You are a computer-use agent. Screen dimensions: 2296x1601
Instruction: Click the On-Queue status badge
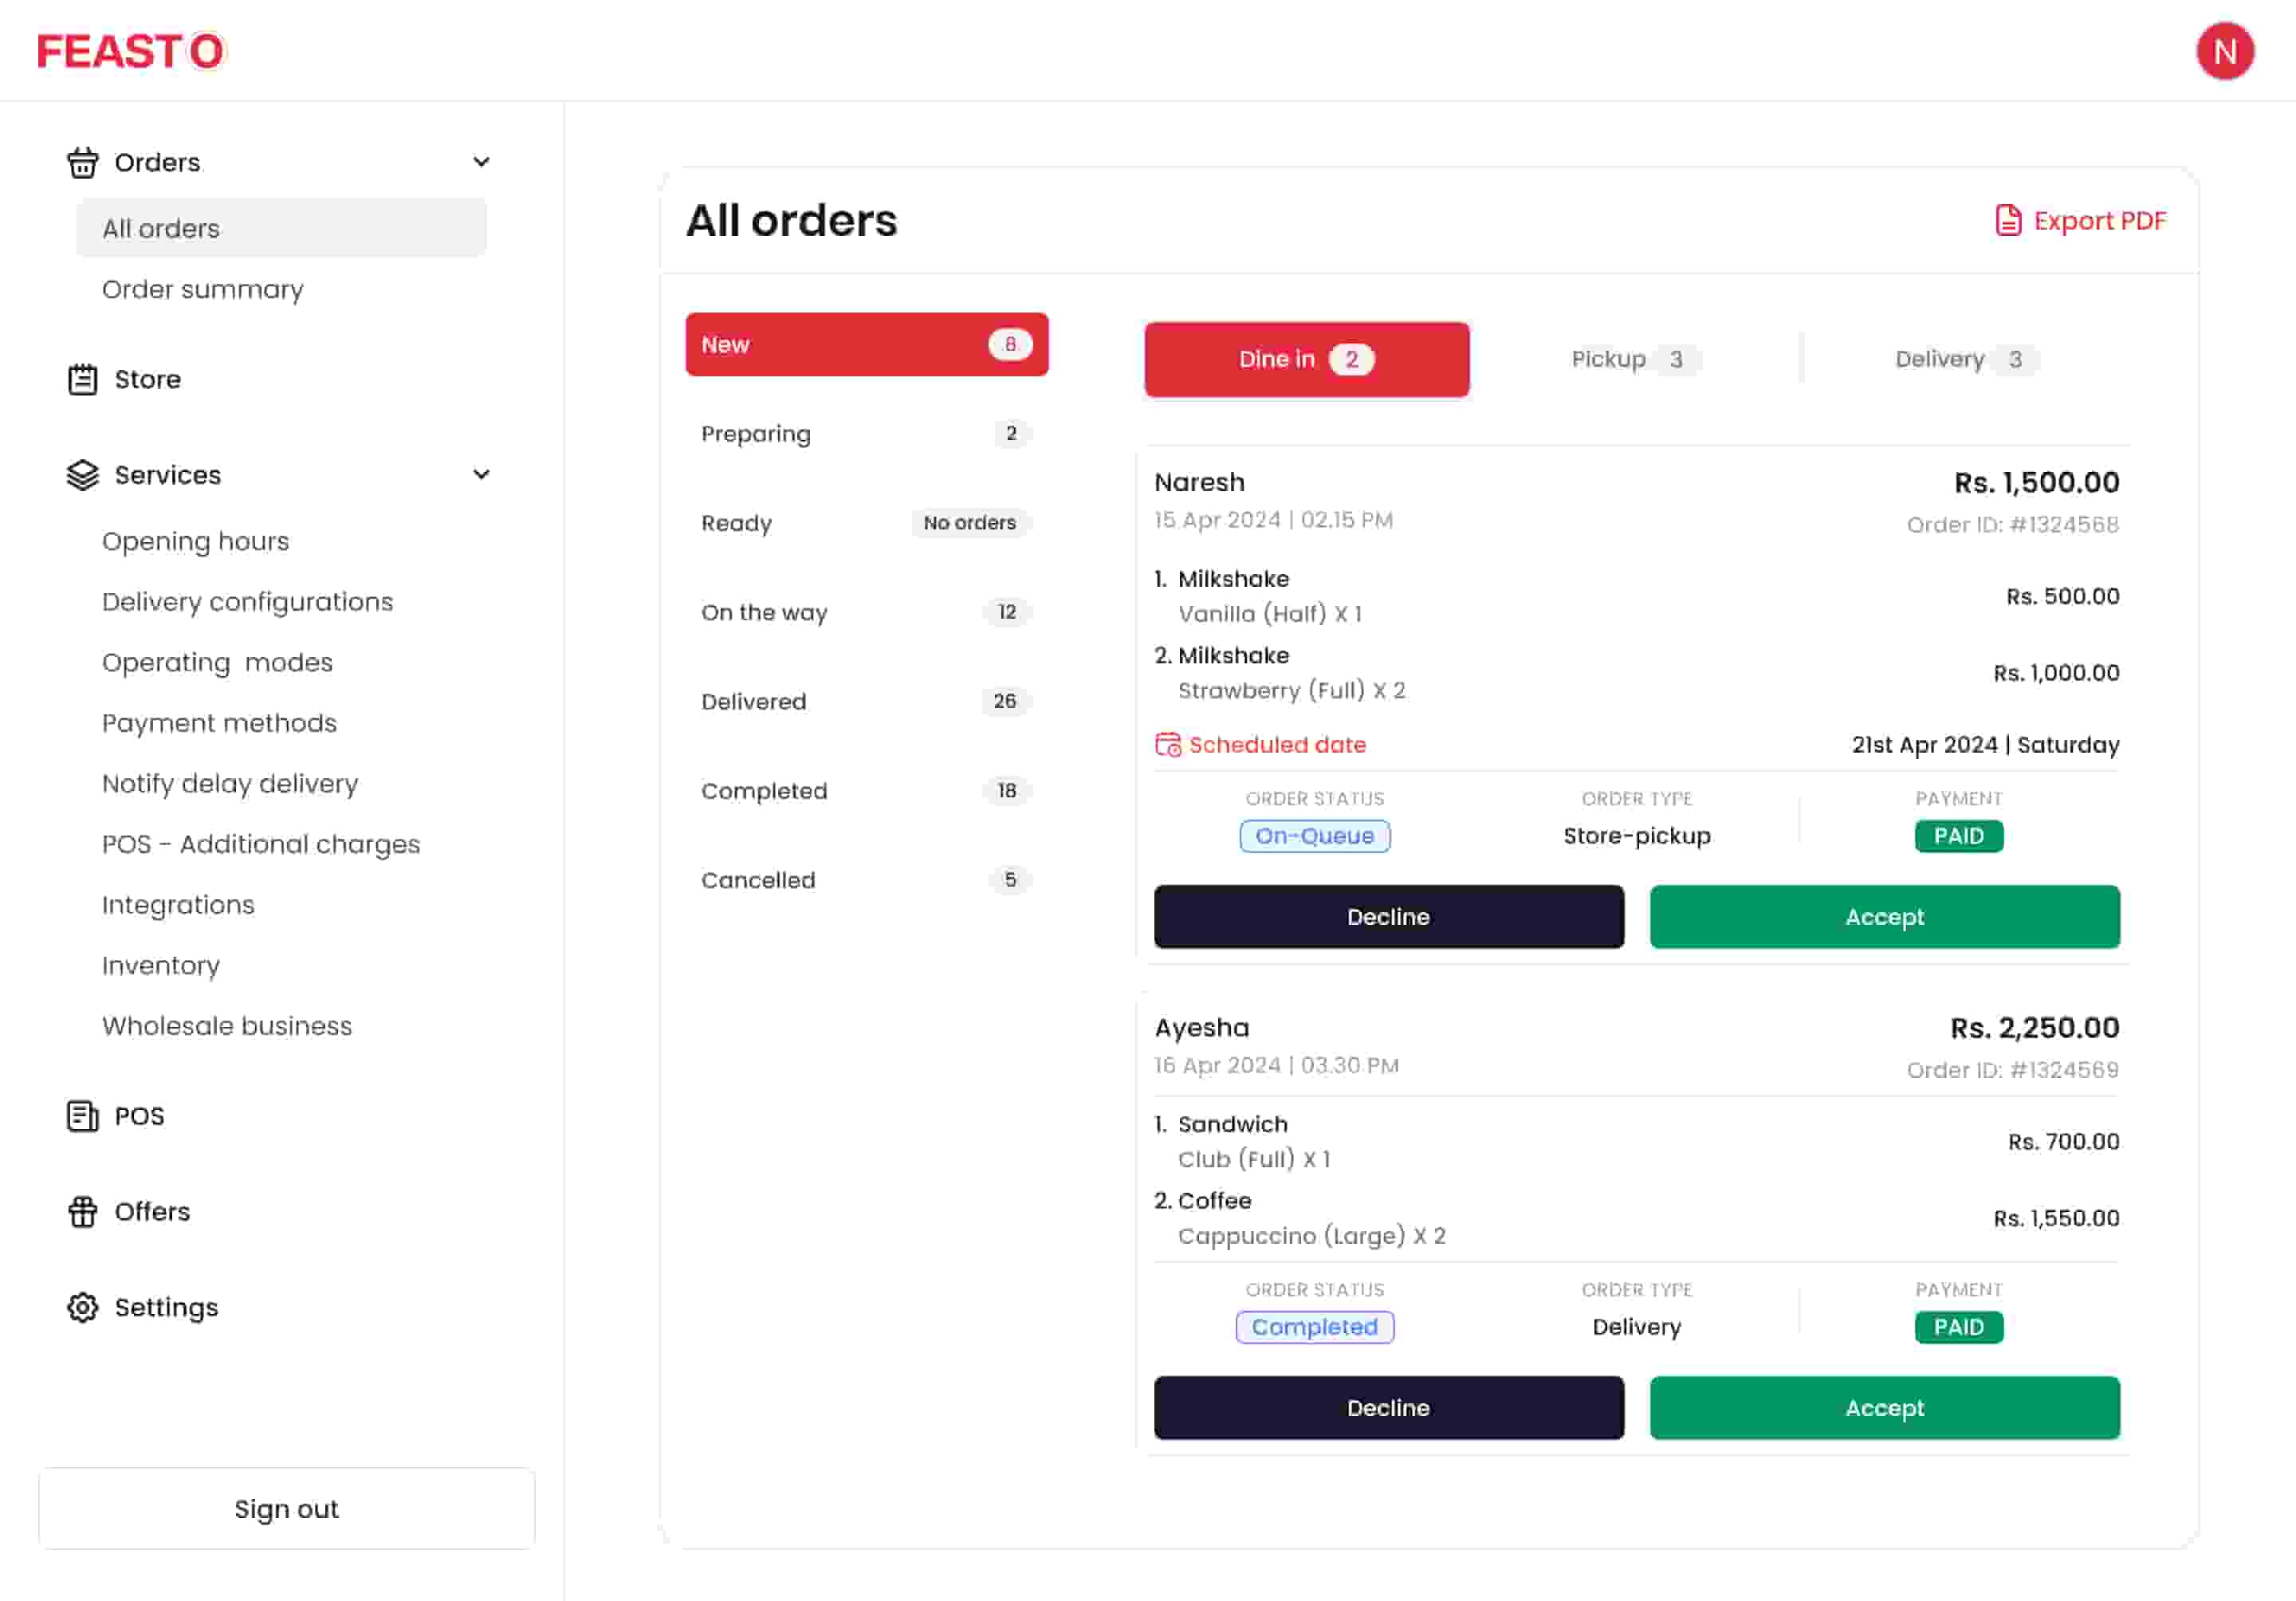point(1313,836)
